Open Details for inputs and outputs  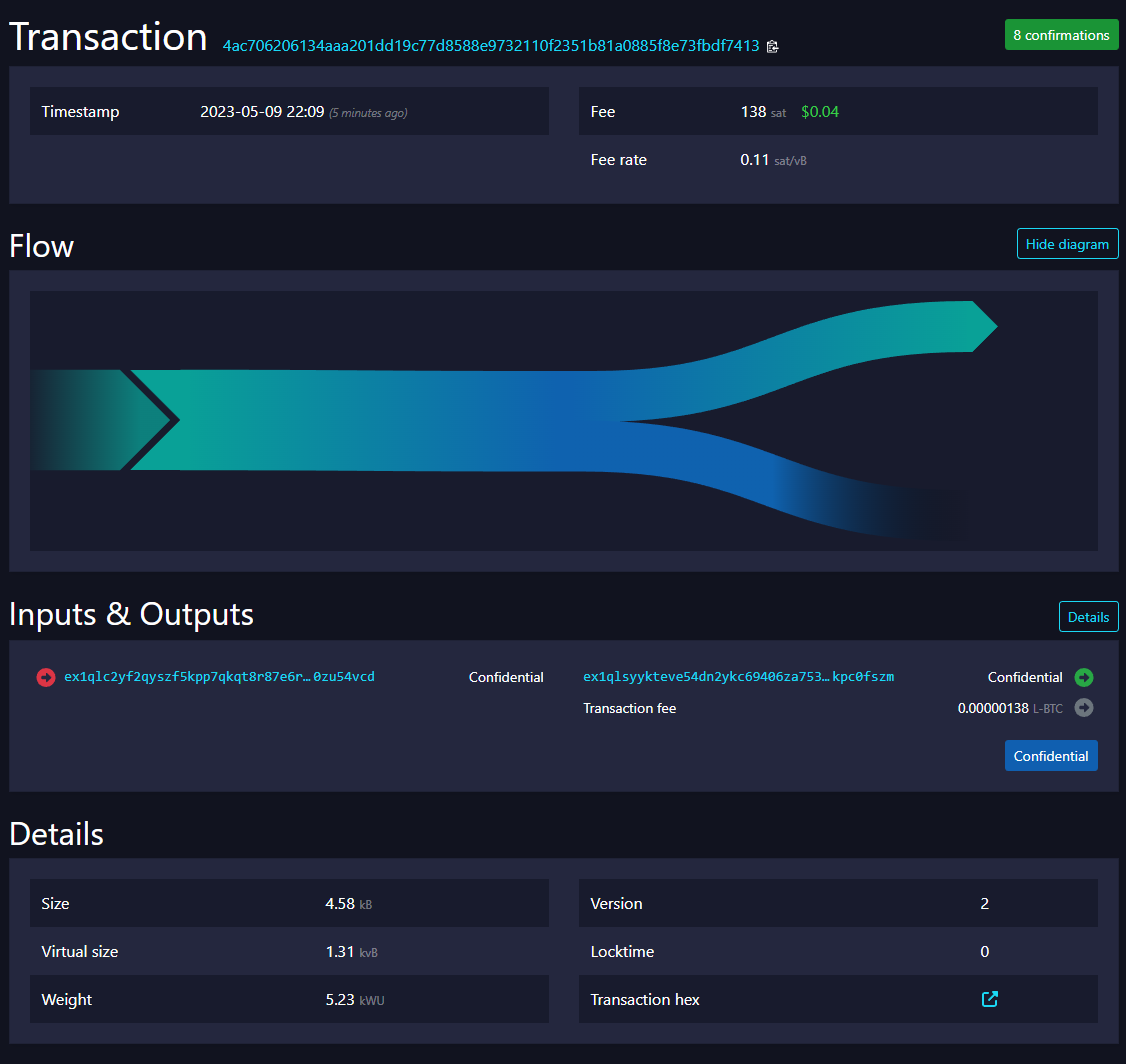coord(1088,616)
